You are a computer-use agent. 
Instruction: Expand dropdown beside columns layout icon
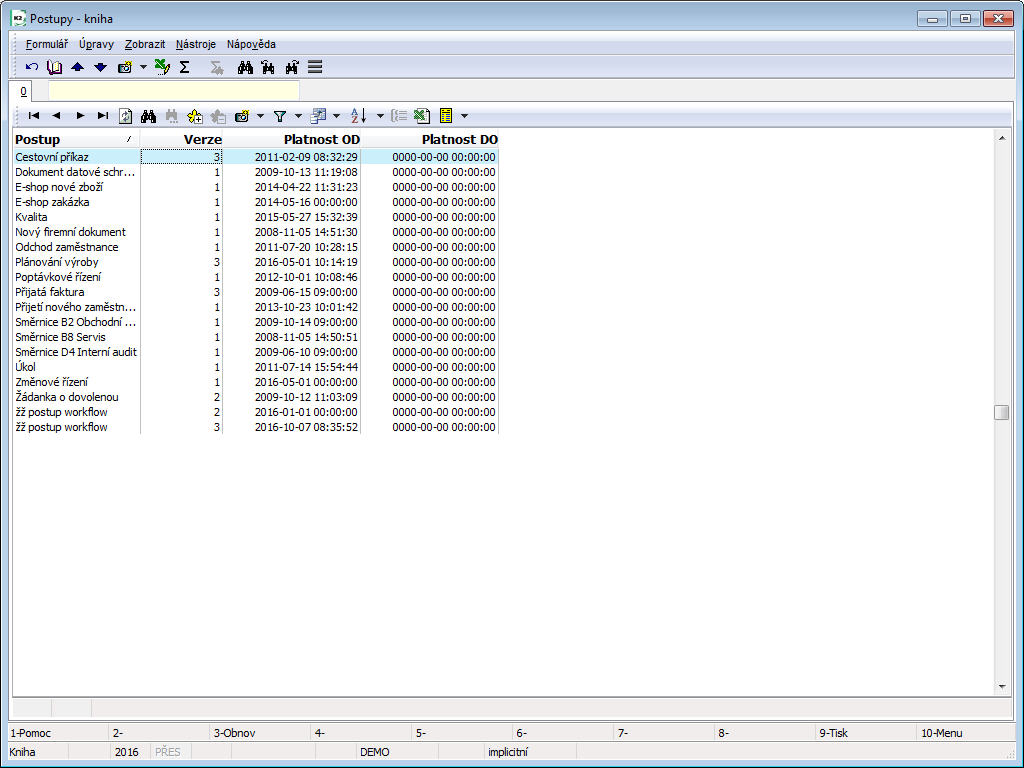coord(336,116)
